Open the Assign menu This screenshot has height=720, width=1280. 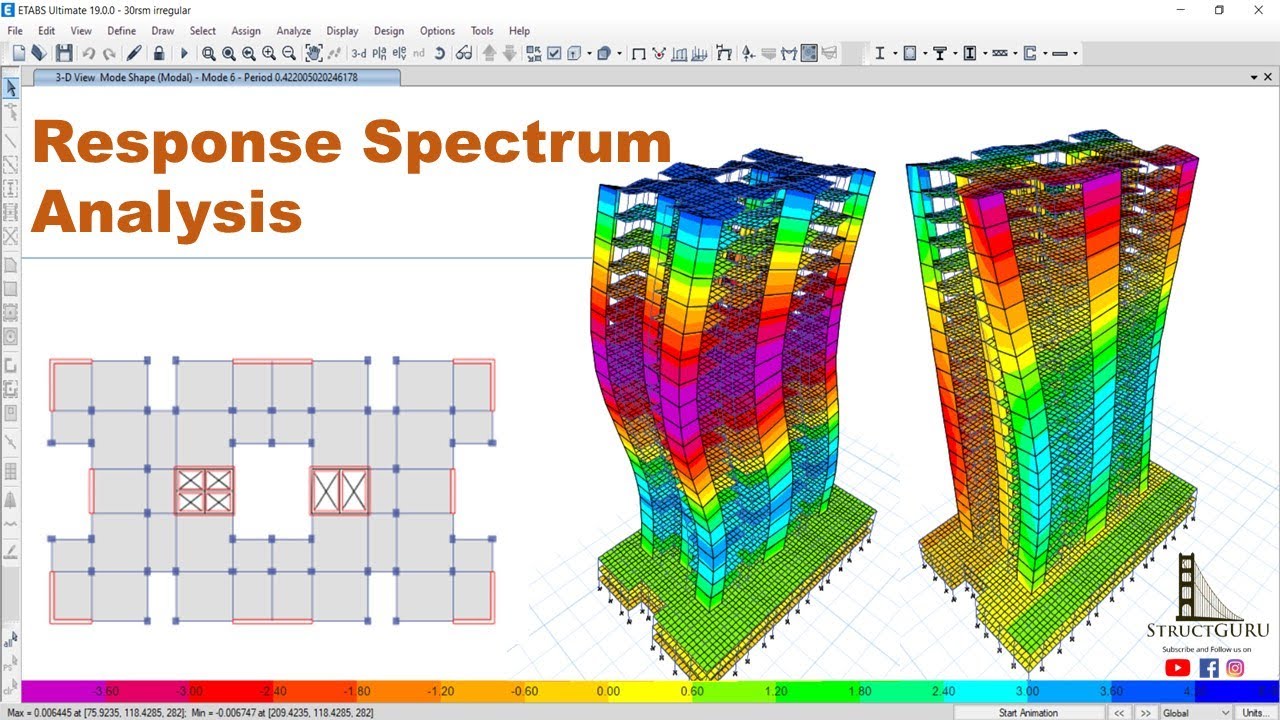pos(246,31)
